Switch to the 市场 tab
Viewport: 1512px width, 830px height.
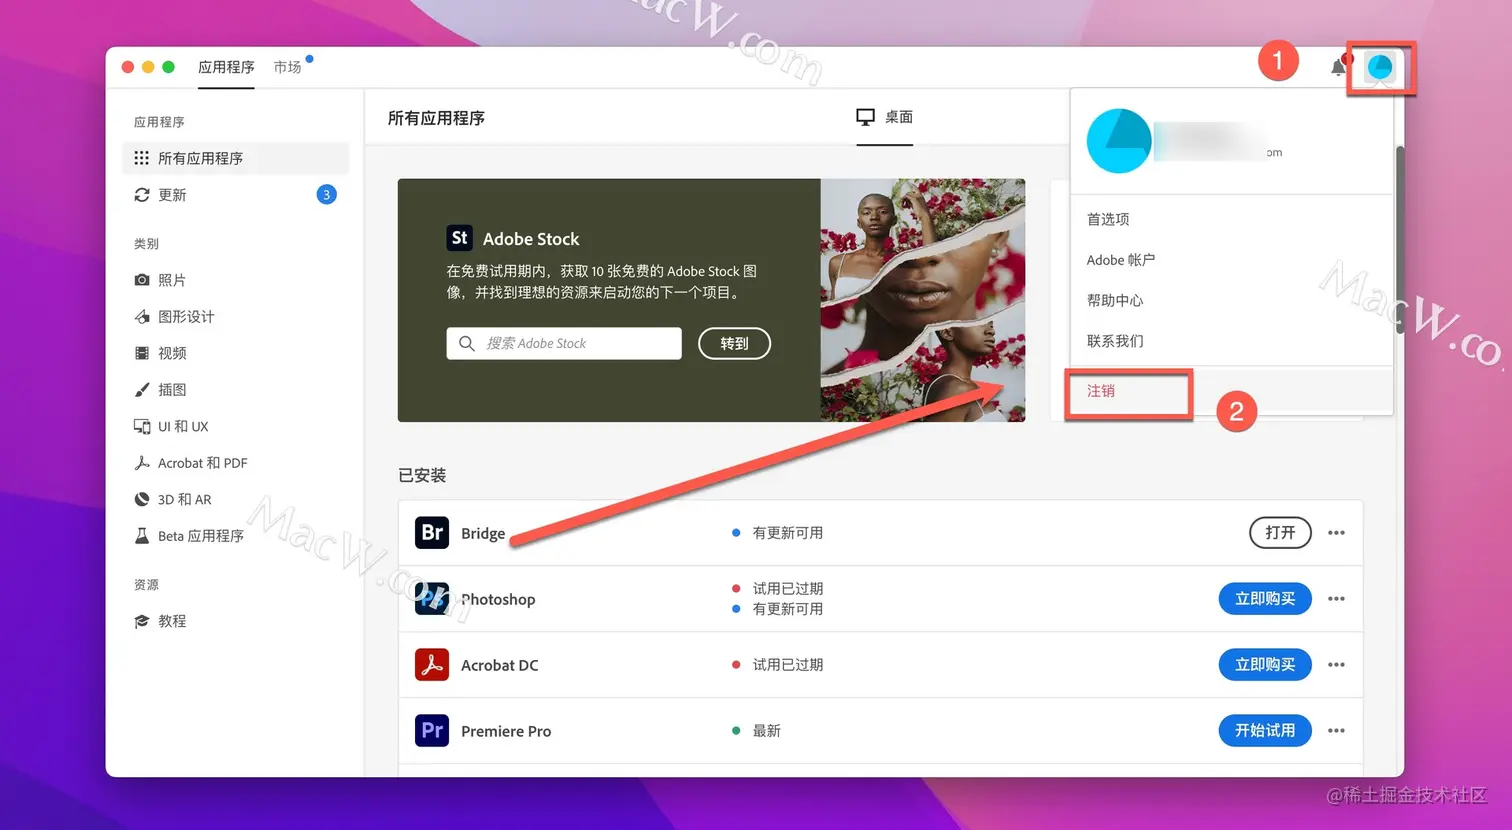[287, 67]
